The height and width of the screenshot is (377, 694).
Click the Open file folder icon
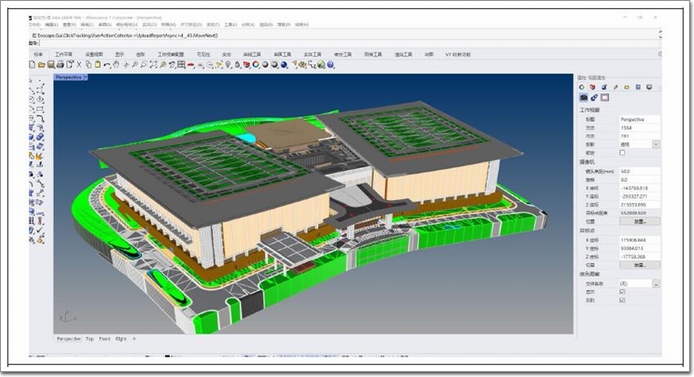(x=42, y=65)
